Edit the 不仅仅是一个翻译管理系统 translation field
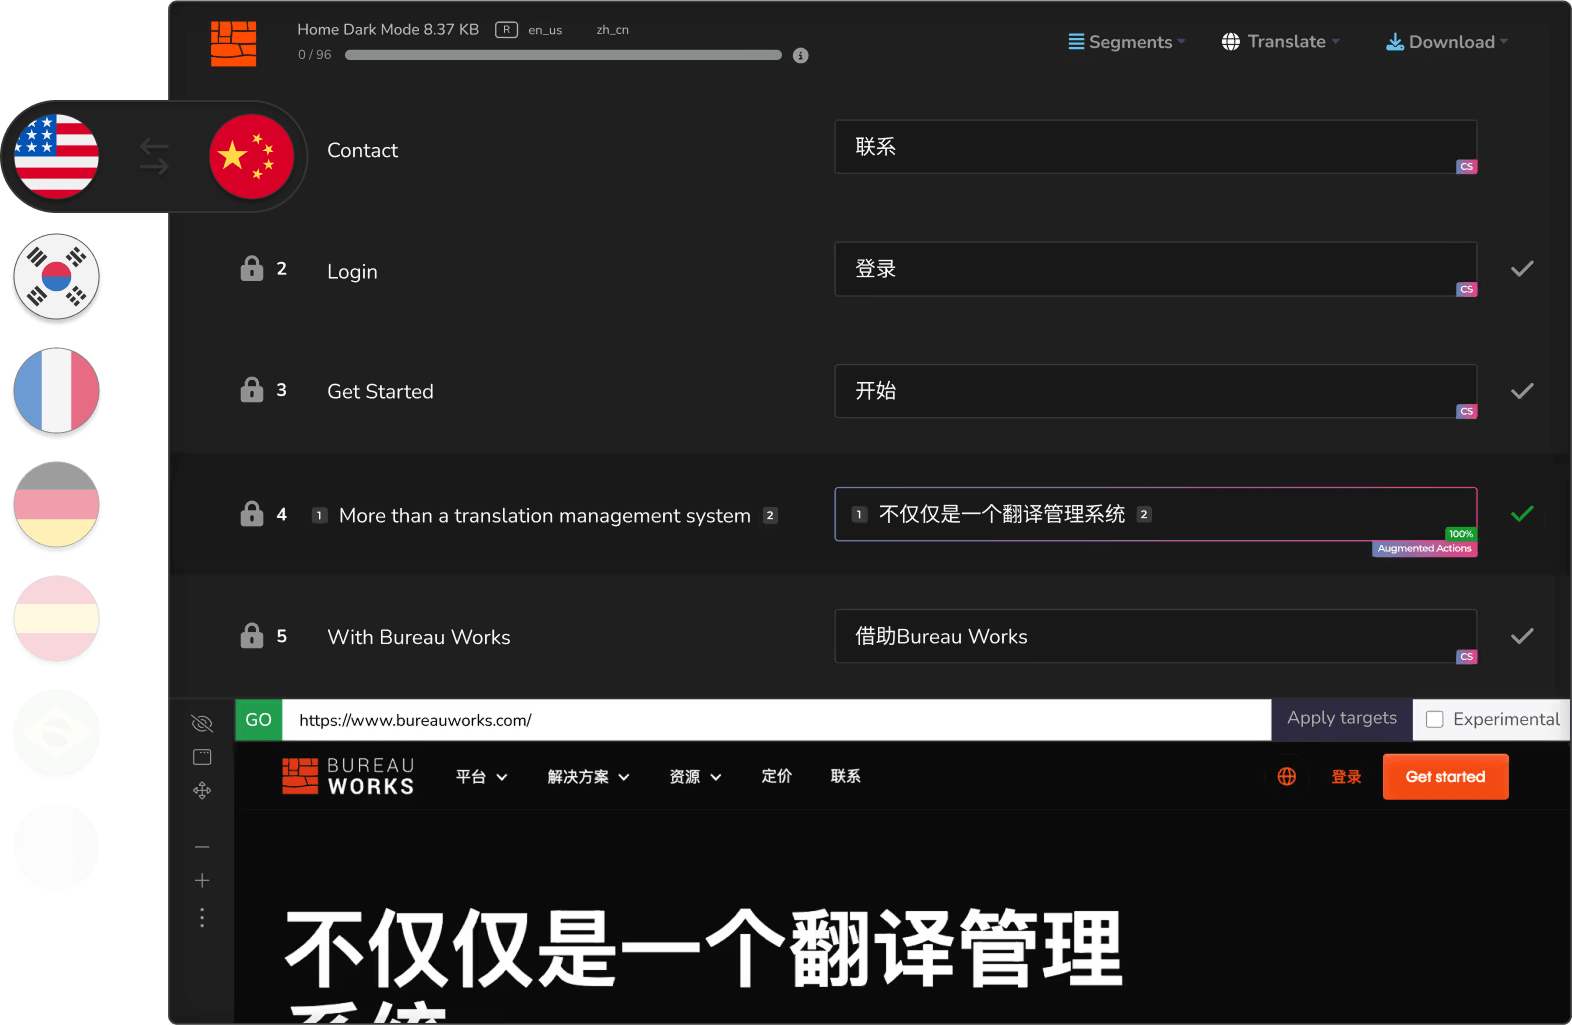The image size is (1572, 1025). (x=1156, y=514)
